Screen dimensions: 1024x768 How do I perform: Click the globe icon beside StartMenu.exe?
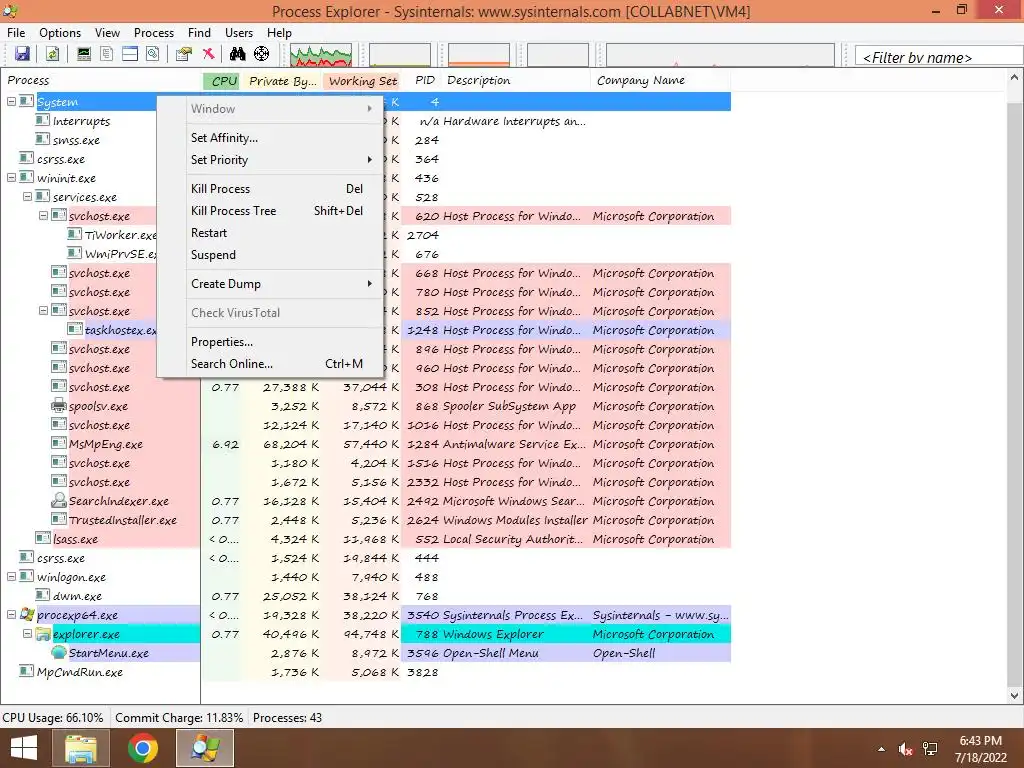click(59, 652)
